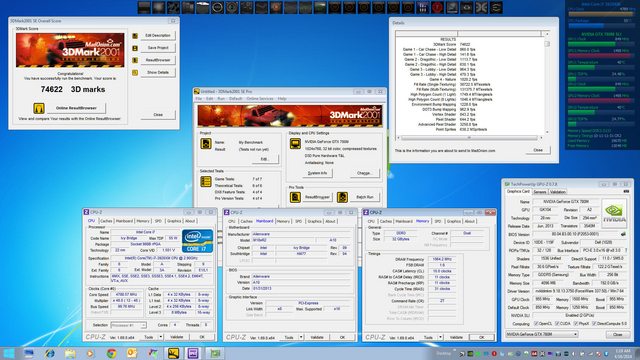640x360 pixels.
Task: Open Google Chrome from the taskbar
Action: tap(111, 353)
